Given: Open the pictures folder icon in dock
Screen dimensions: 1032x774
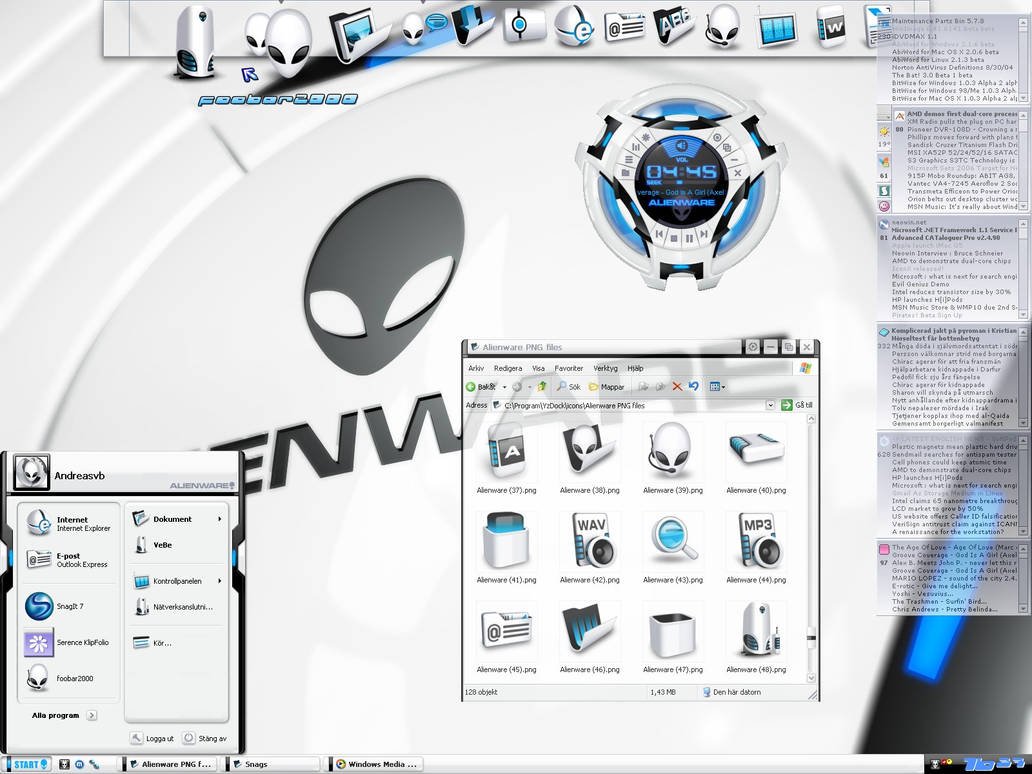Looking at the screenshot, I should [359, 33].
